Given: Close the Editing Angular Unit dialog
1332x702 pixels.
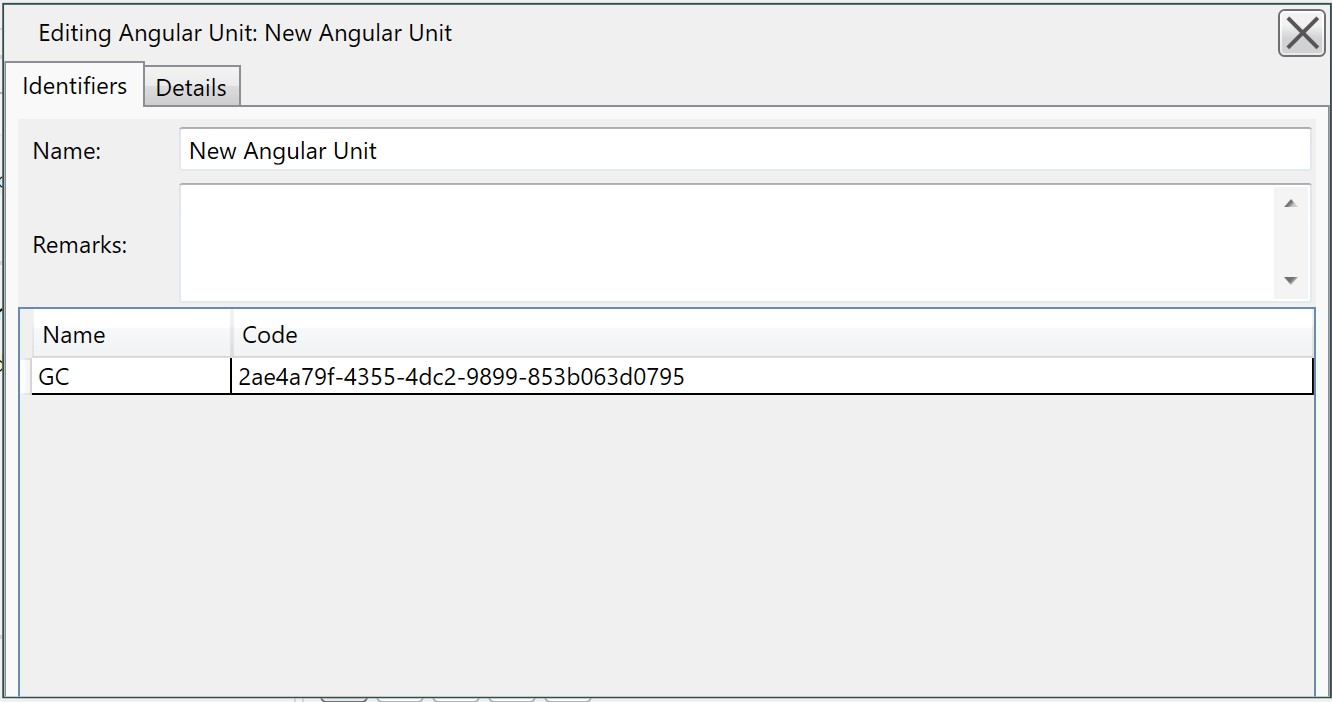Looking at the screenshot, I should tap(1301, 34).
